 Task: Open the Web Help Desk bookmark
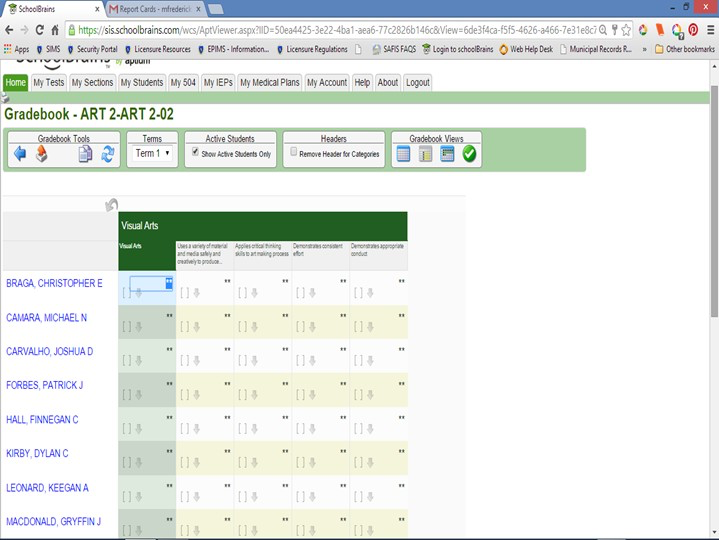point(526,49)
